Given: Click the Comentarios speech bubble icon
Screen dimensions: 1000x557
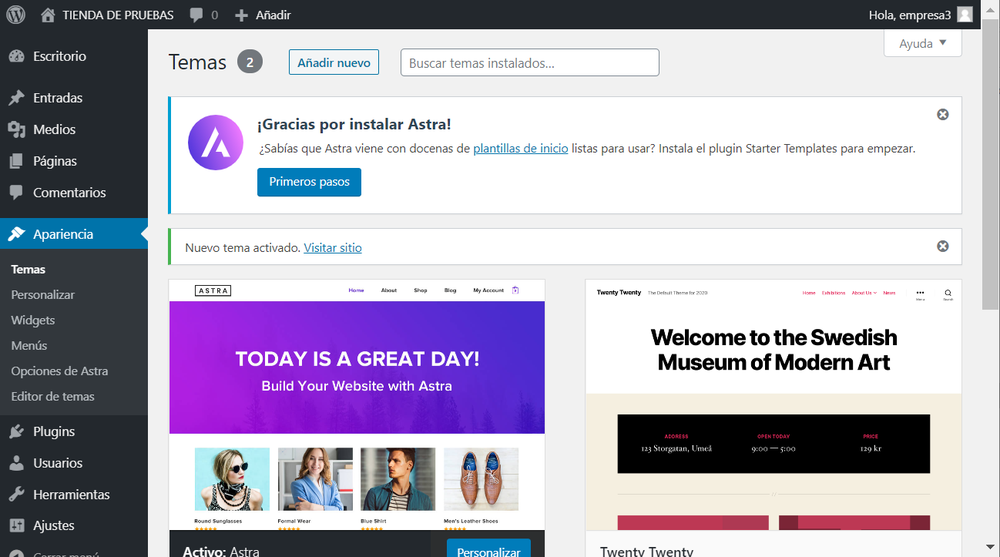Looking at the screenshot, I should (17, 192).
